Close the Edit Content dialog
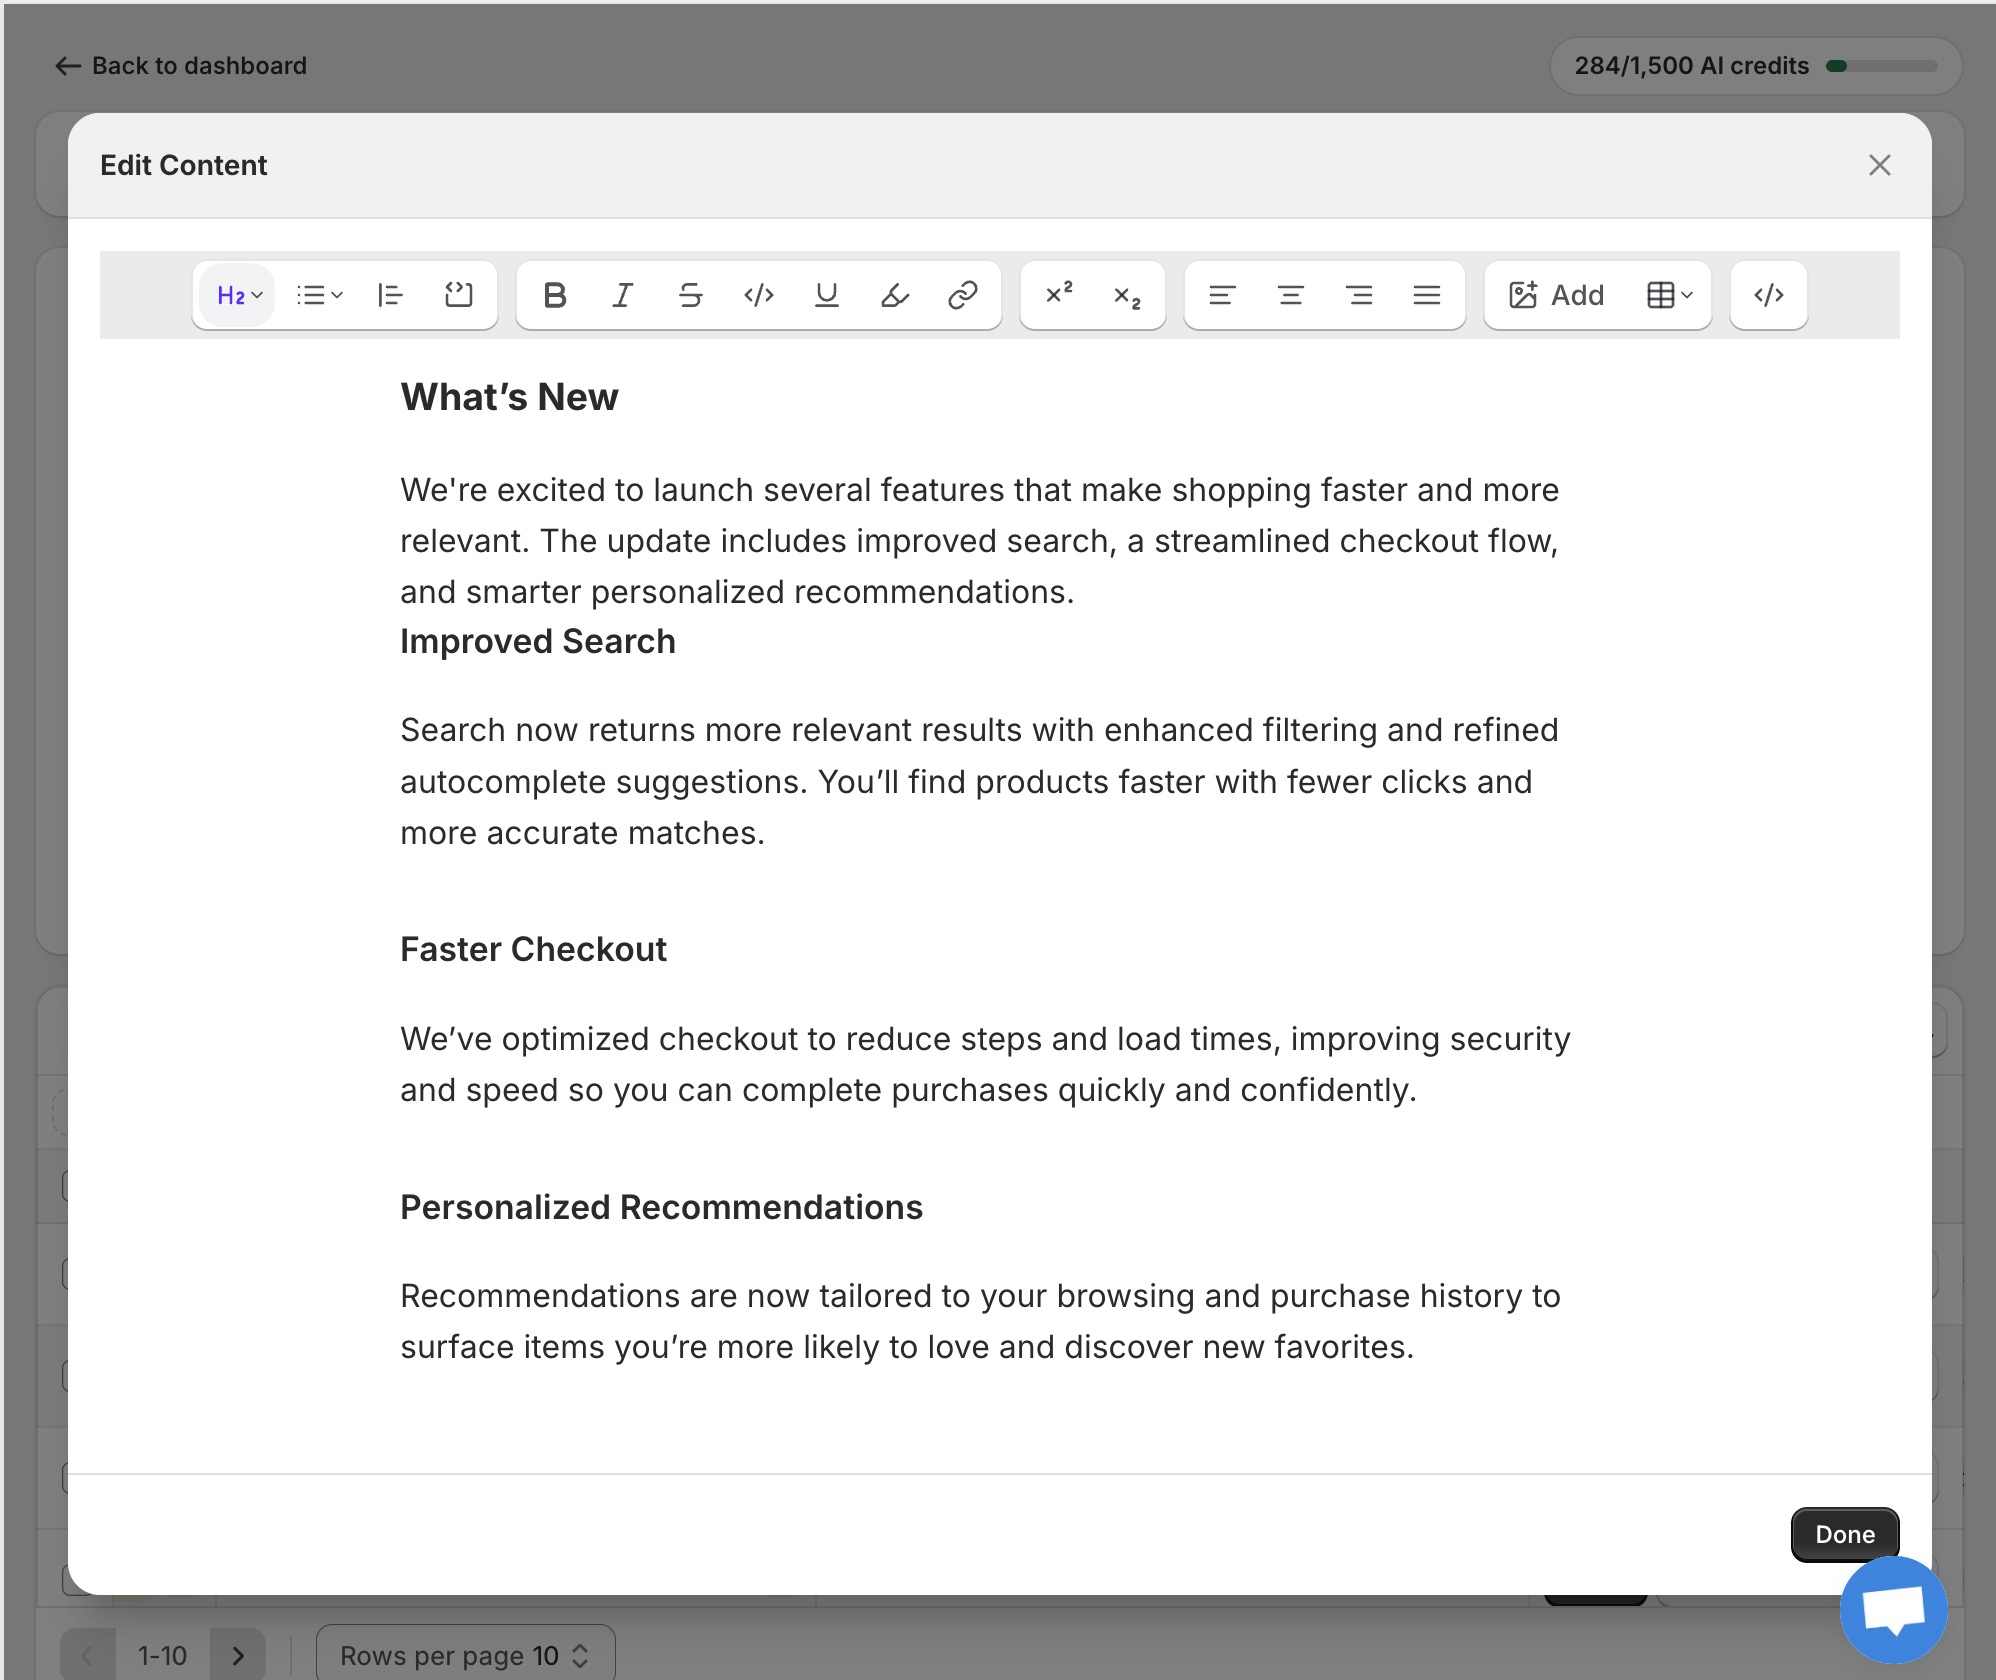The image size is (1996, 1680). 1880,165
